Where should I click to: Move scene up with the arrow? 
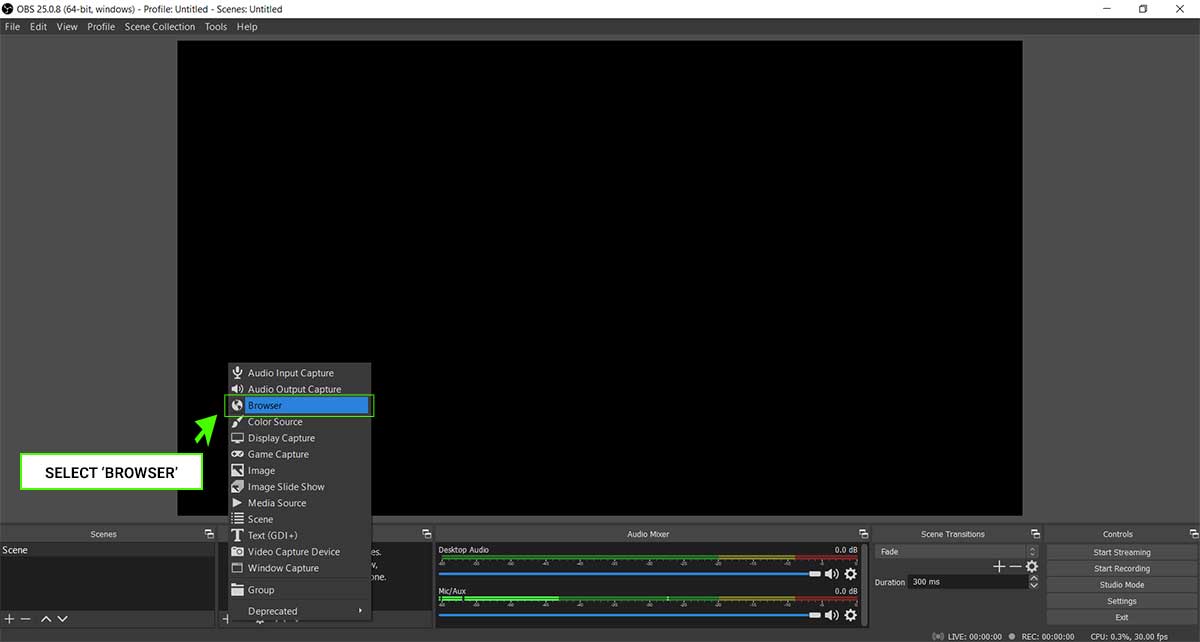46,619
